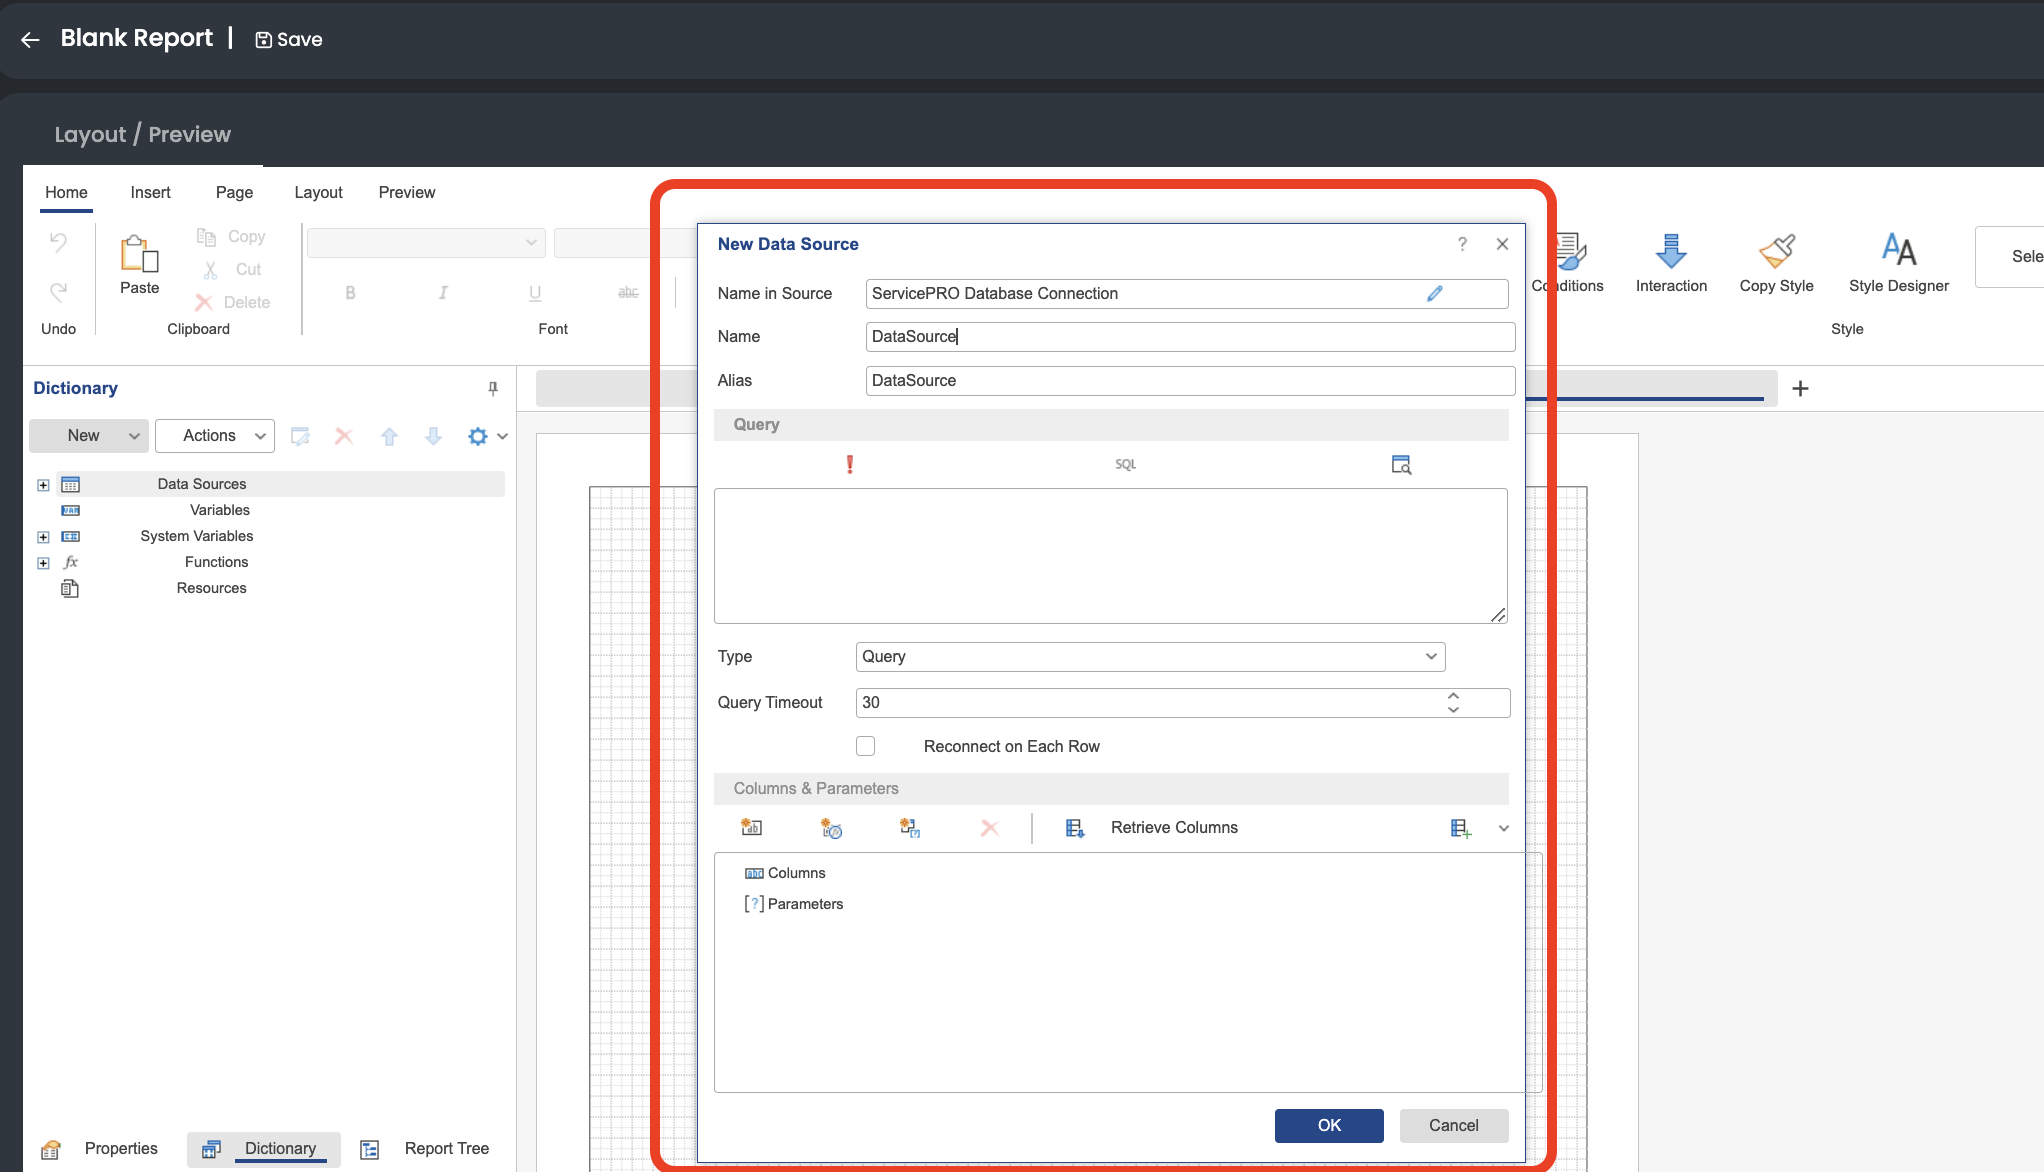Screen dimensions: 2044x1172
Task: Click the Cancel button to discard changes
Action: coord(1453,1124)
